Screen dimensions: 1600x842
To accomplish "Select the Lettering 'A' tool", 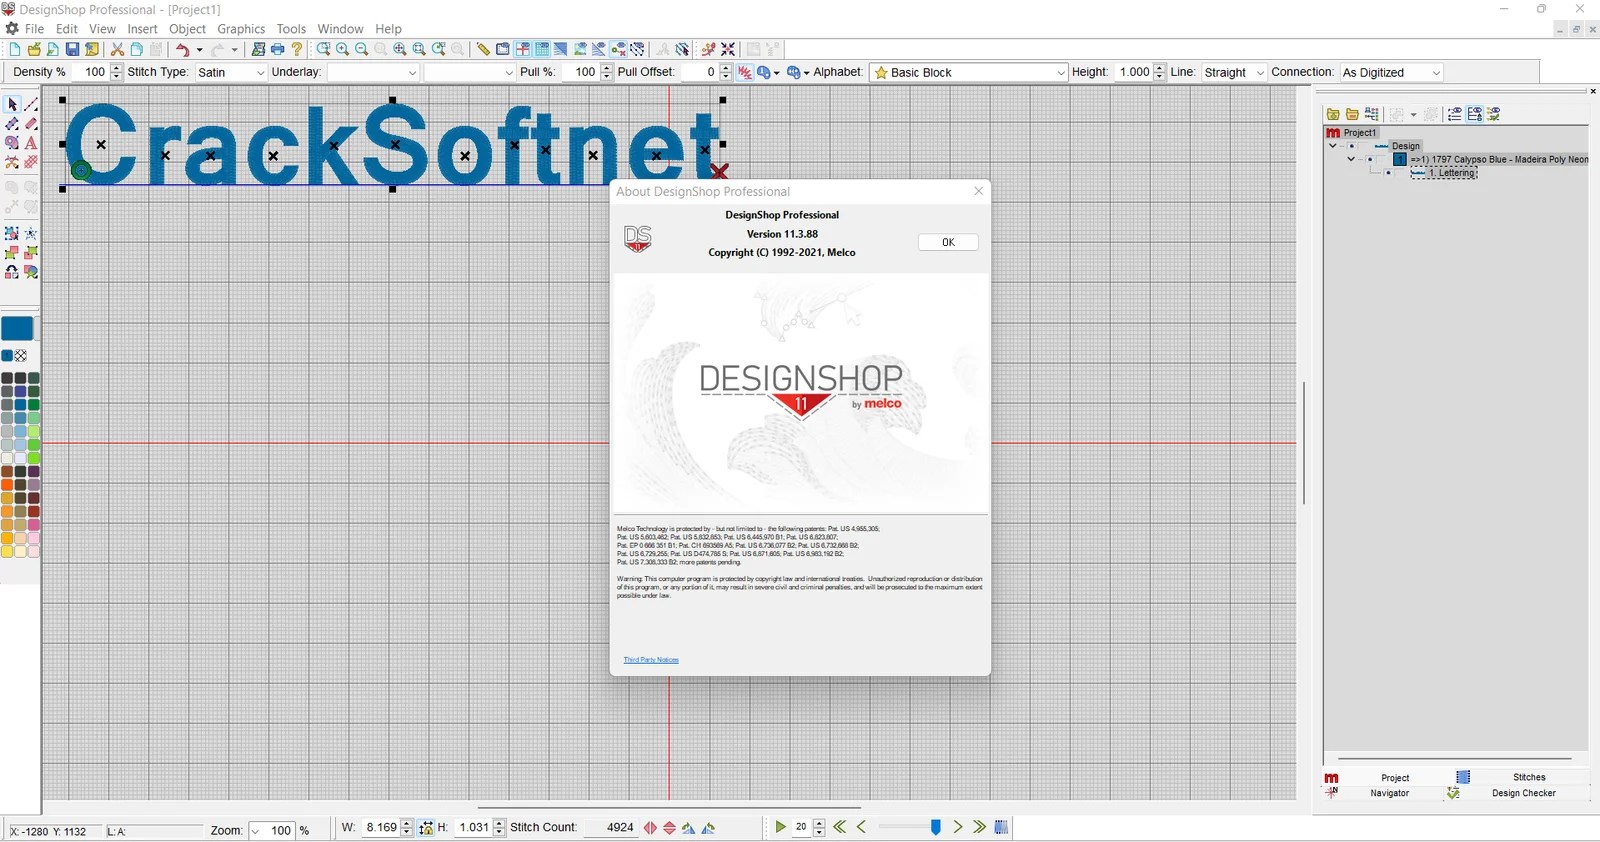I will 31,143.
